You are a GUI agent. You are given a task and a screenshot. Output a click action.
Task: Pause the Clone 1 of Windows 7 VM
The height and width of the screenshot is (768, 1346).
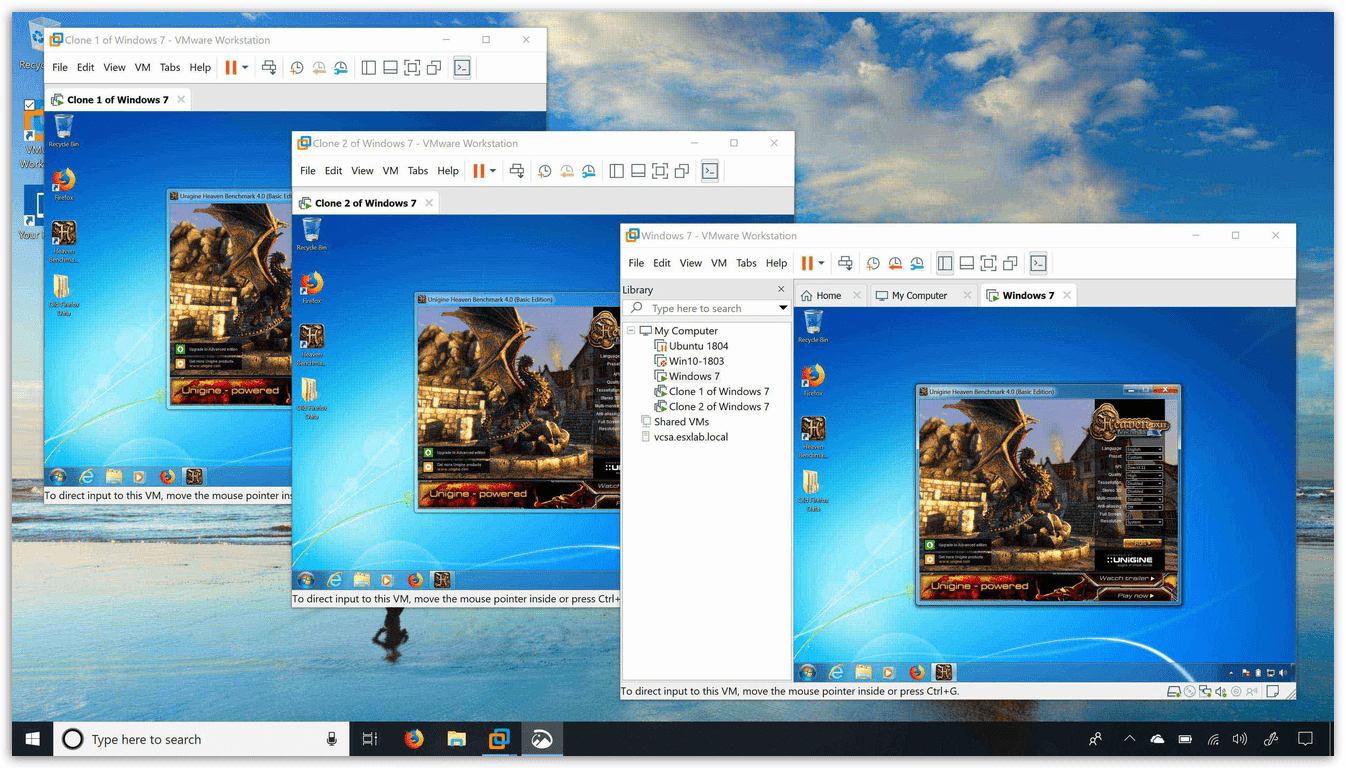pos(230,68)
